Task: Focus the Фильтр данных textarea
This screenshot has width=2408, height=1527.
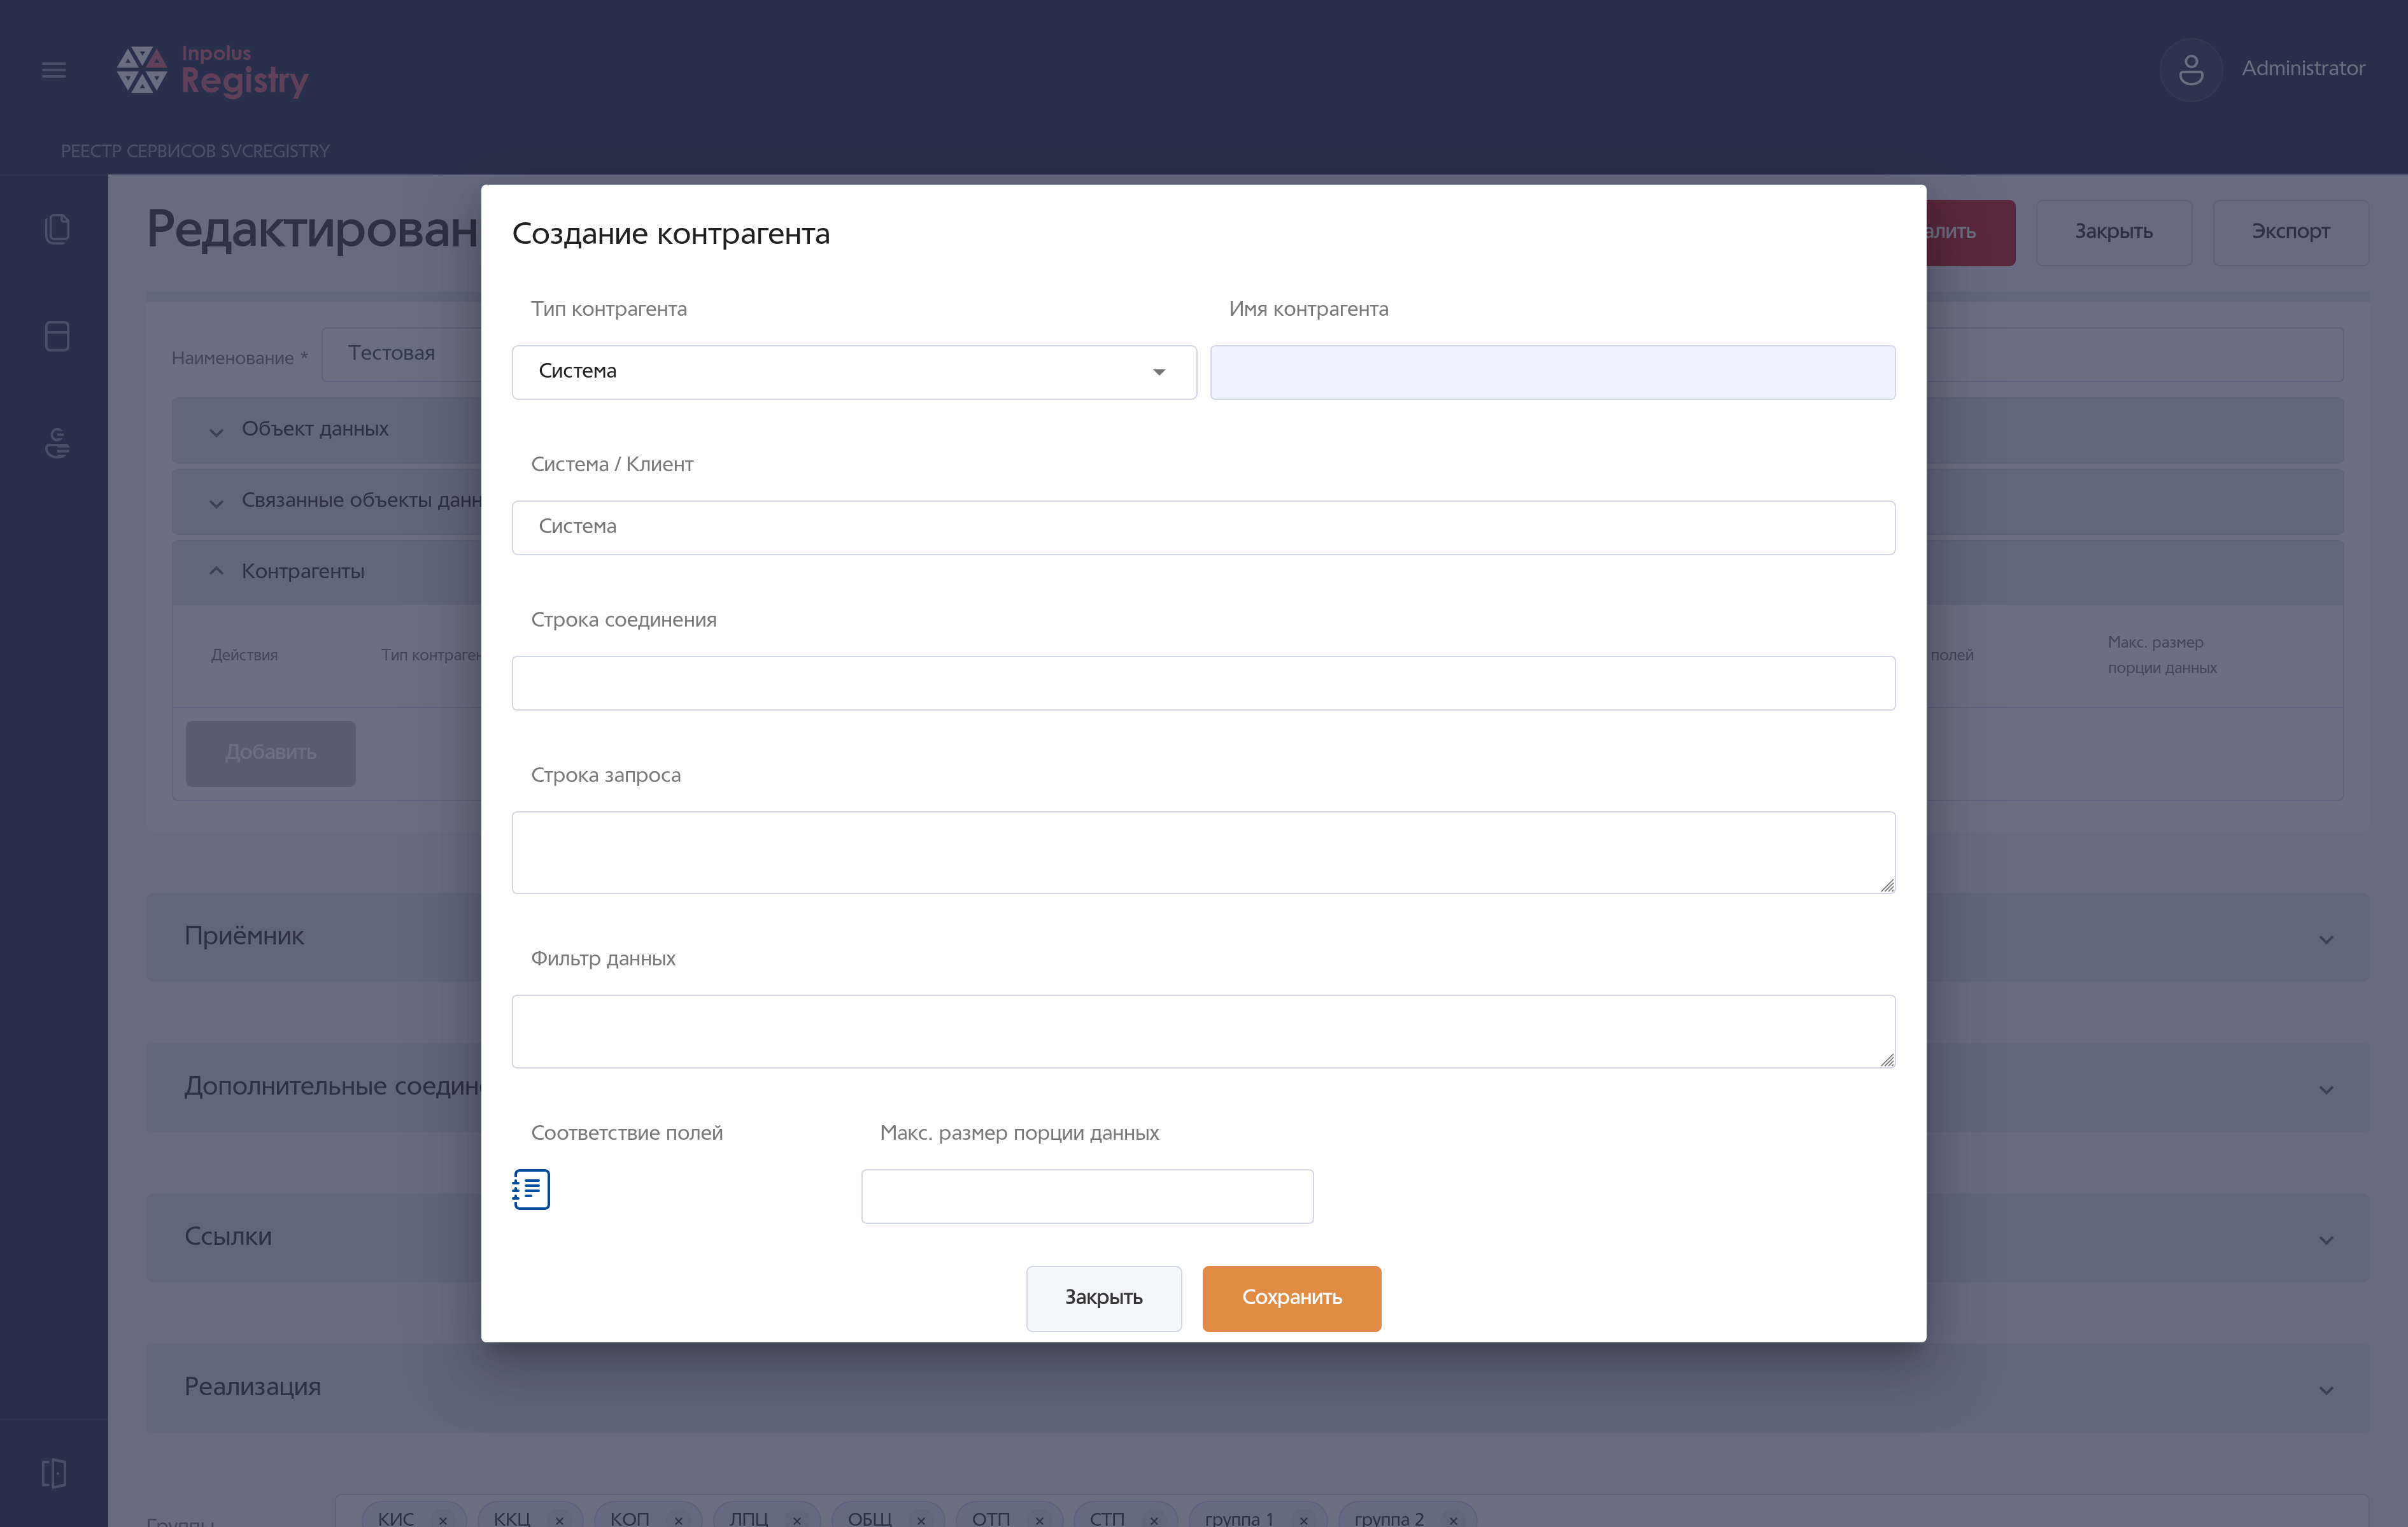Action: click(x=1203, y=1031)
